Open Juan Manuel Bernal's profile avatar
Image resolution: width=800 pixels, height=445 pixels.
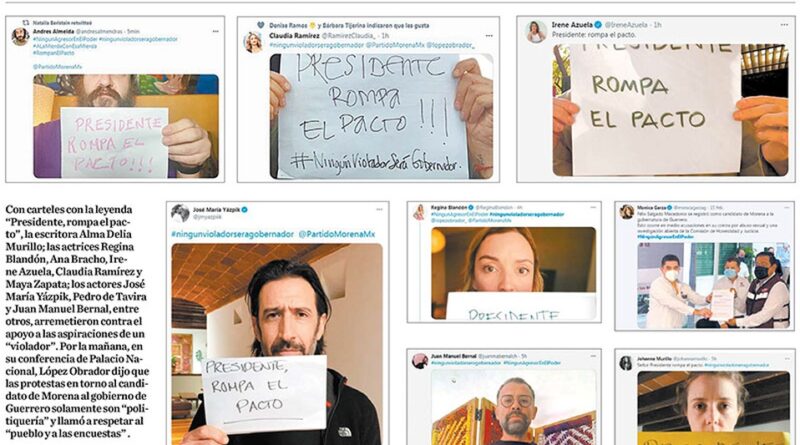pyautogui.click(x=420, y=361)
